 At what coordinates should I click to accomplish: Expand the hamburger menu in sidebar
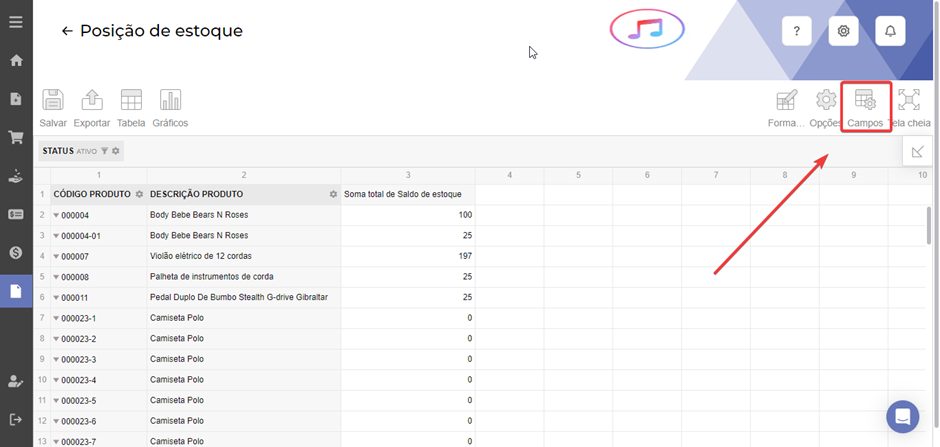coord(16,21)
